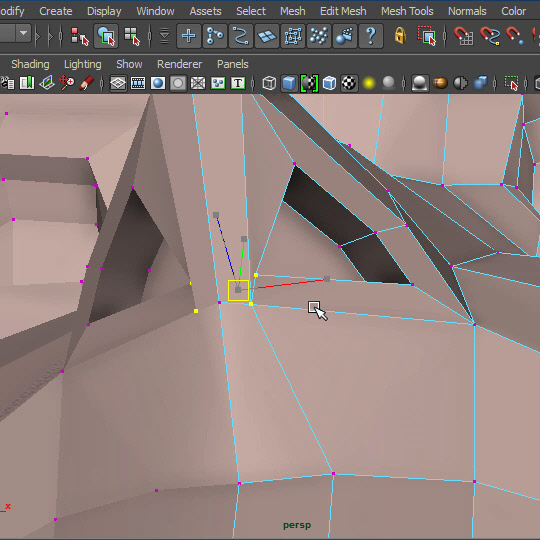Open the Edit Mesh menu
This screenshot has height=540, width=540.
click(x=343, y=11)
